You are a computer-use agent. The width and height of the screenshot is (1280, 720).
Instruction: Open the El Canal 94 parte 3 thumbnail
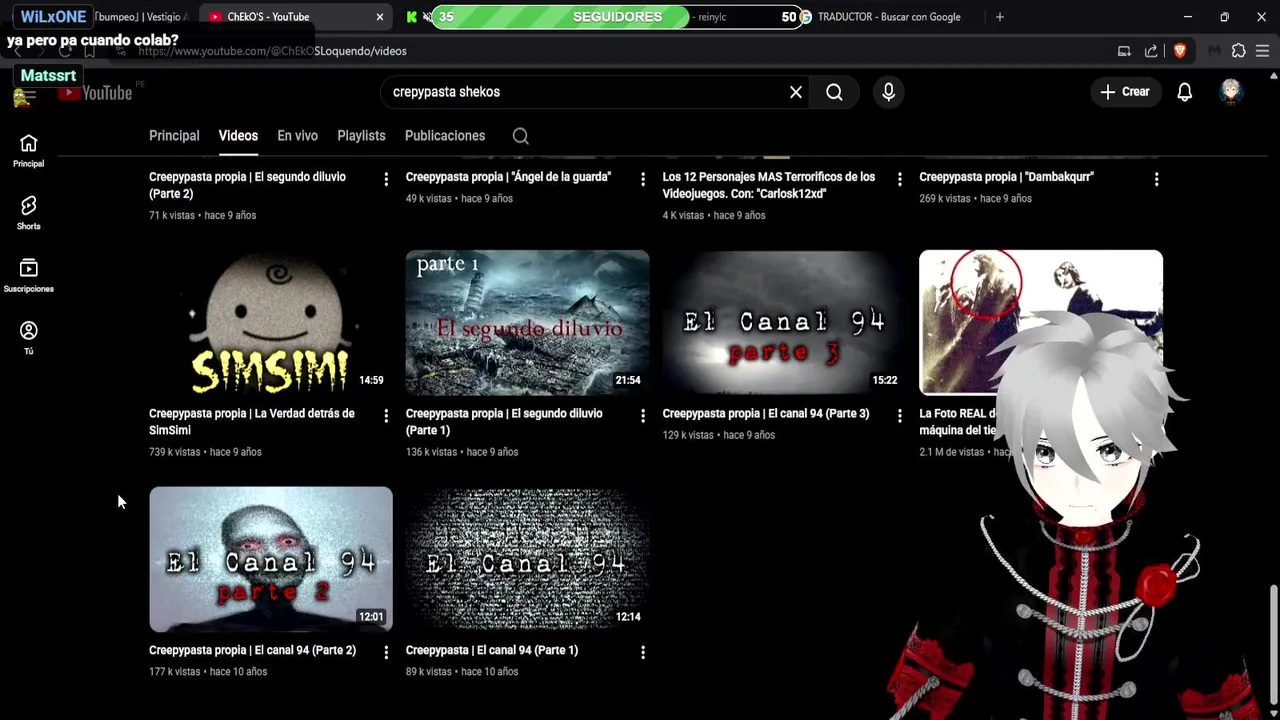click(x=784, y=323)
